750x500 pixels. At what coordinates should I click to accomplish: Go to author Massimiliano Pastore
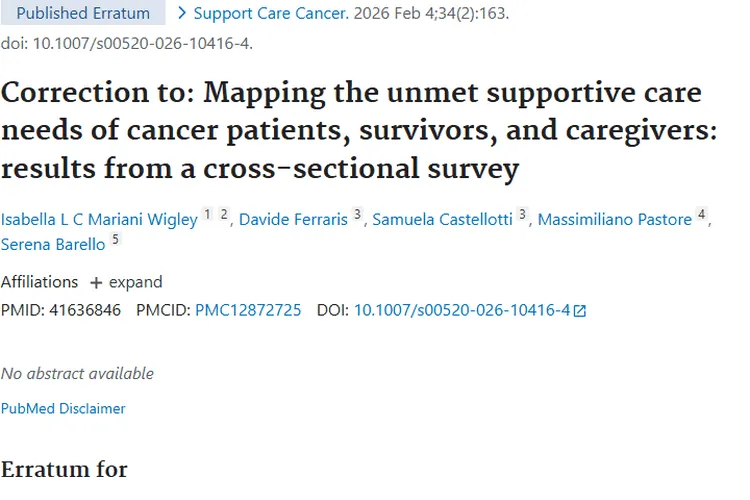(x=614, y=220)
